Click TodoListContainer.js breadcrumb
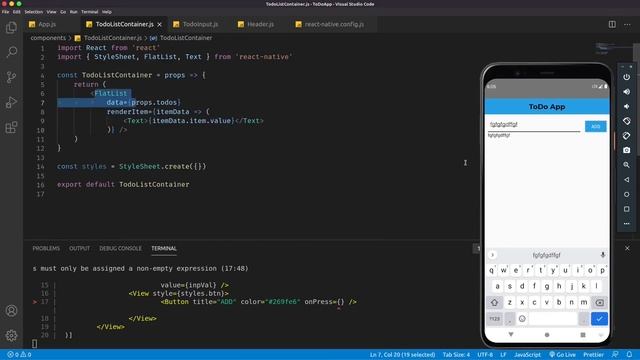 coord(113,38)
